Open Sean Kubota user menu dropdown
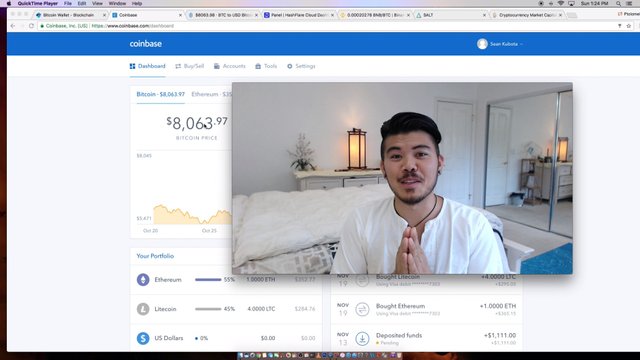 (500, 44)
